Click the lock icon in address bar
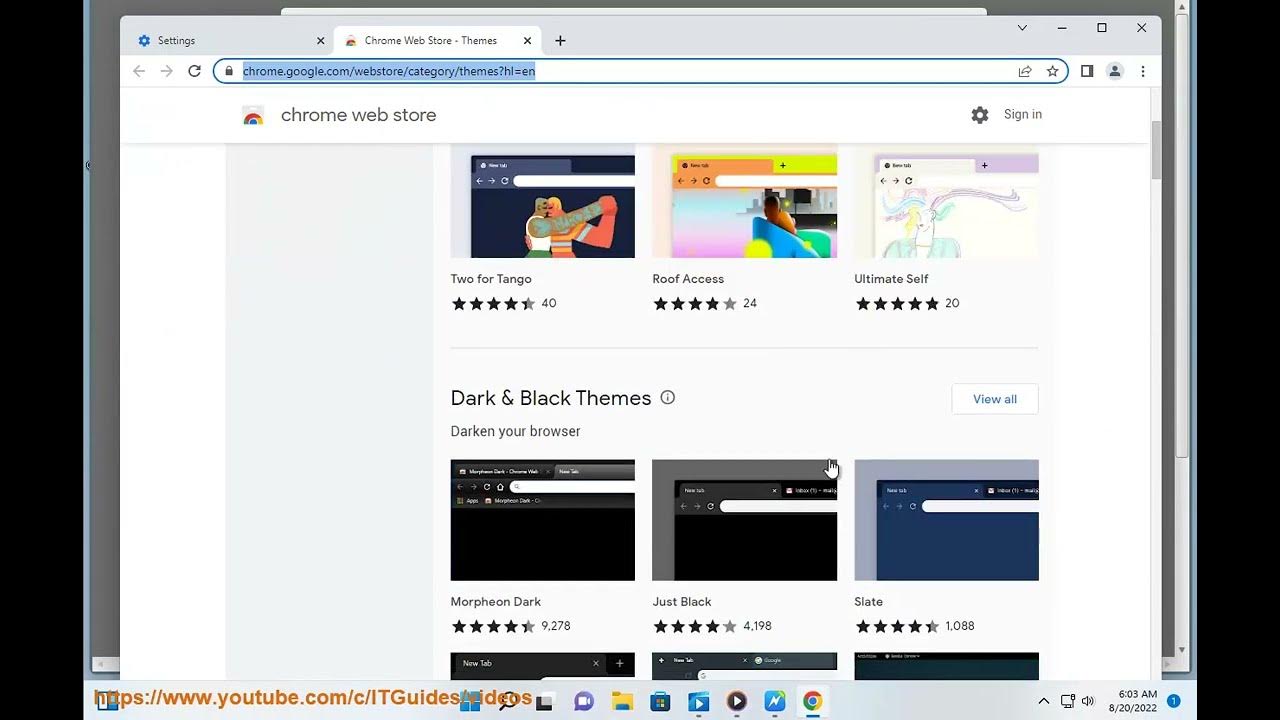 point(229,71)
